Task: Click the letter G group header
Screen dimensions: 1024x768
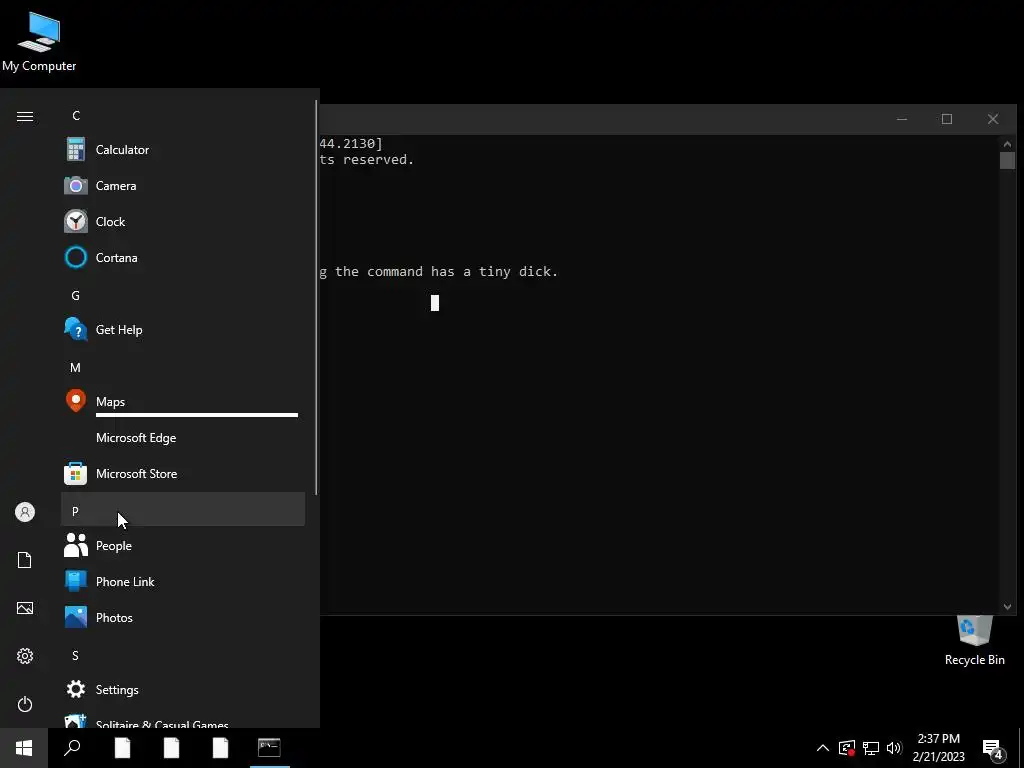Action: [183, 295]
